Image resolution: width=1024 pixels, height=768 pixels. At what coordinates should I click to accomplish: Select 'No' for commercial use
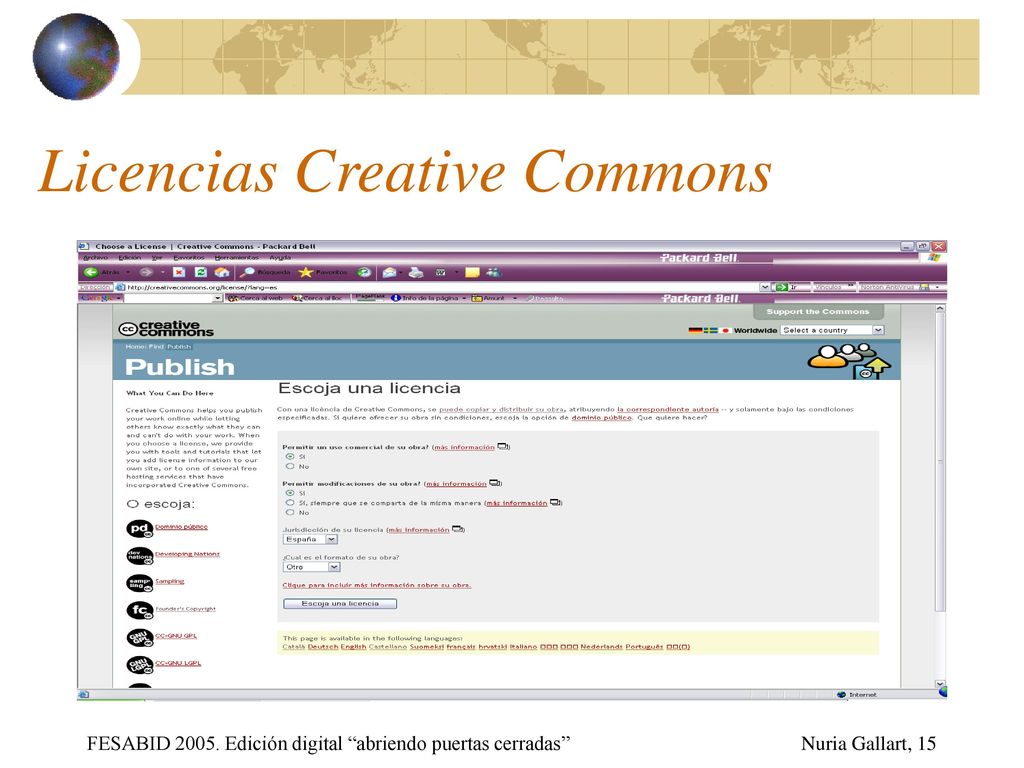click(290, 466)
